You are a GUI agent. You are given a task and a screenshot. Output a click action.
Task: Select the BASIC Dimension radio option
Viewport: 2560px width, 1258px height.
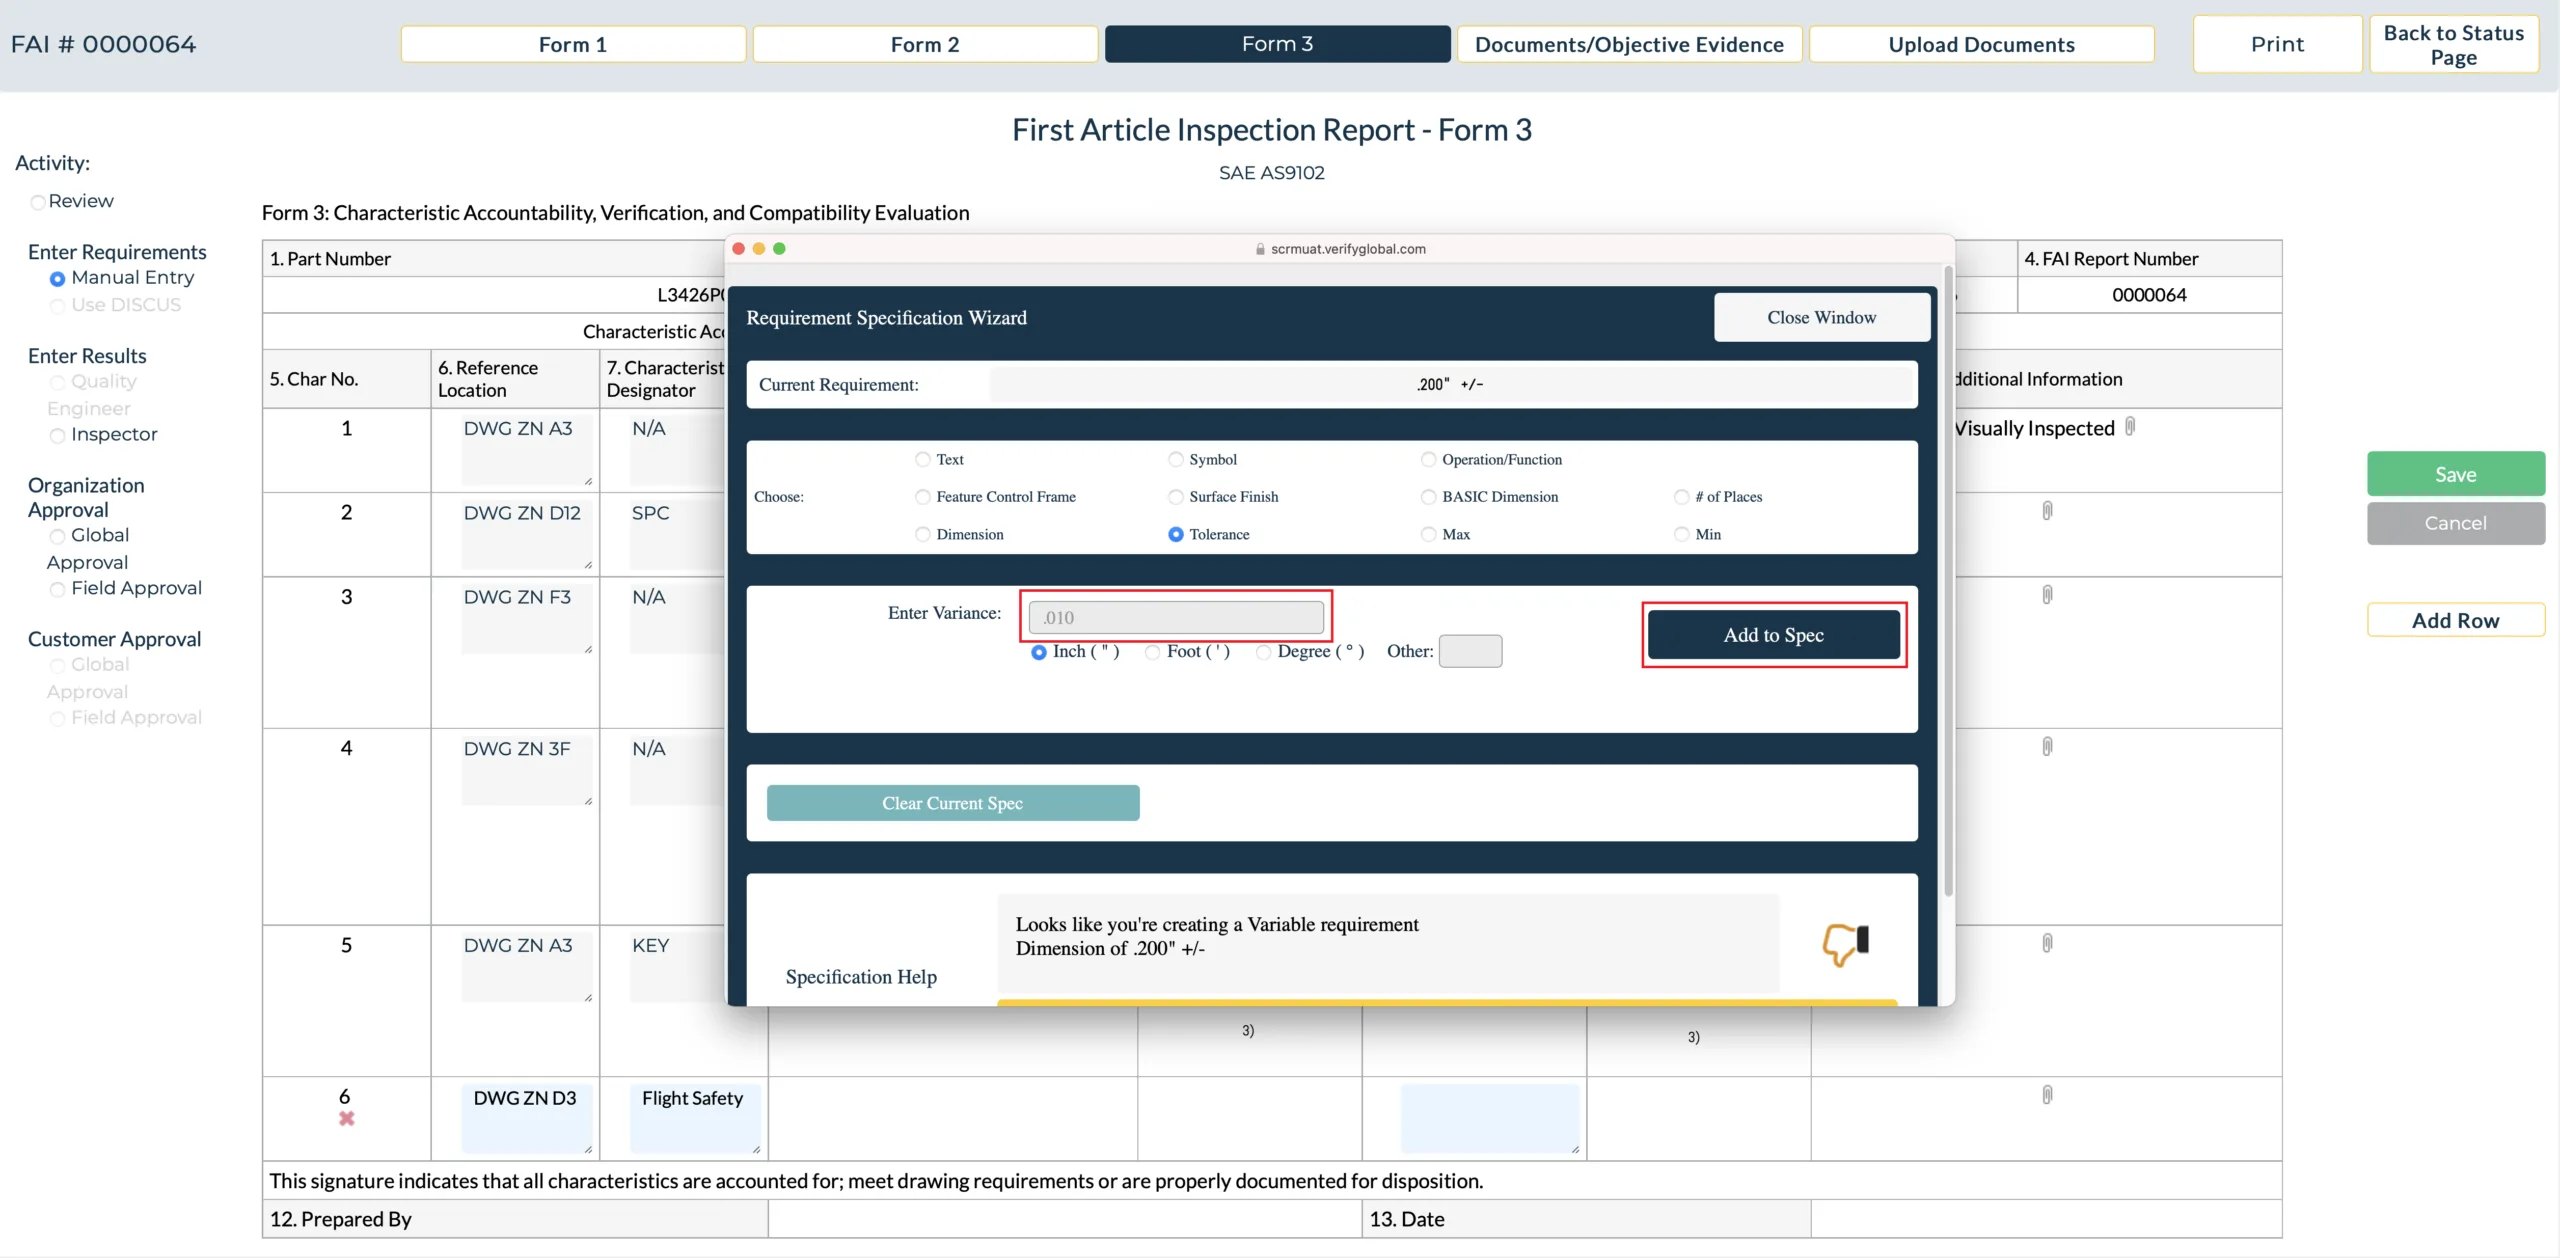1429,497
